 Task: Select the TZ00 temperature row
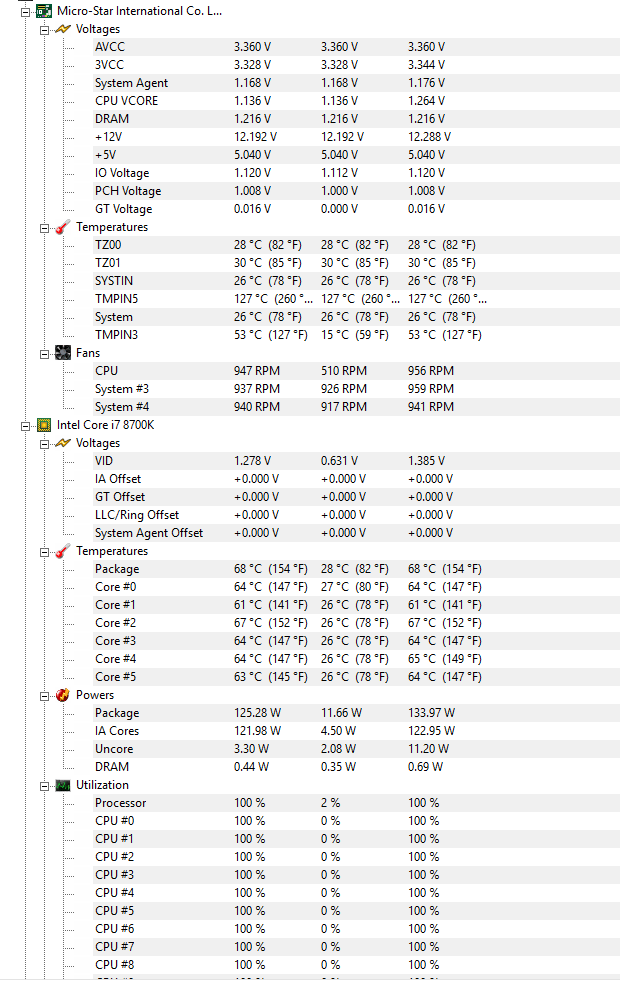[x=357, y=245]
